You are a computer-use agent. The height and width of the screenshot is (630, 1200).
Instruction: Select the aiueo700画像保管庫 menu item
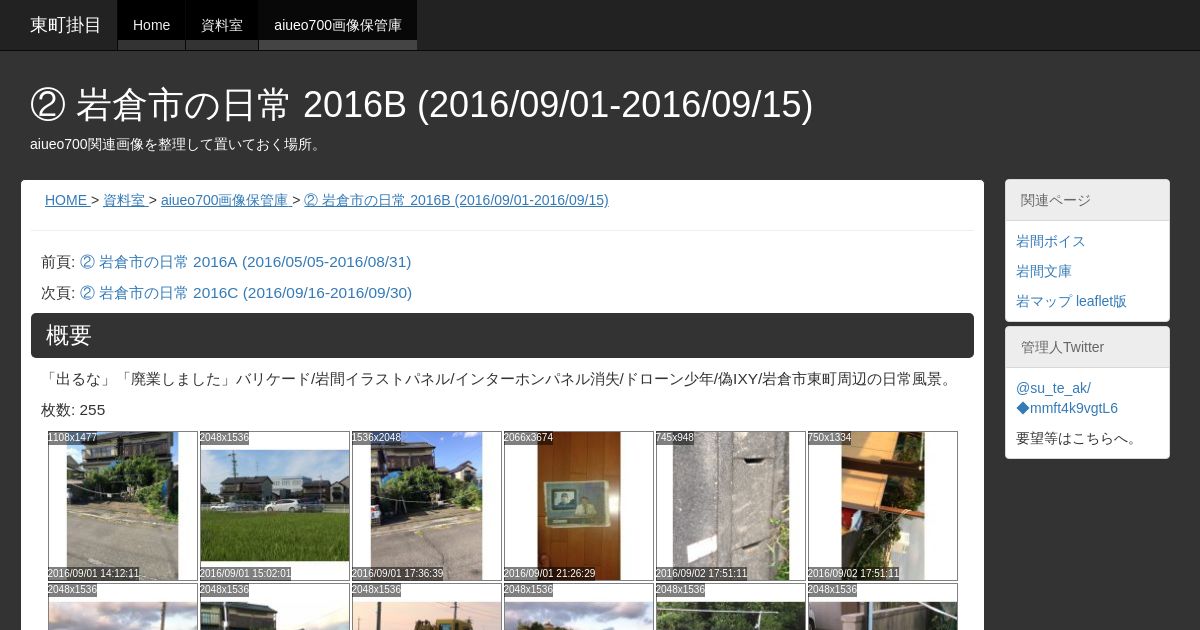[x=338, y=25]
